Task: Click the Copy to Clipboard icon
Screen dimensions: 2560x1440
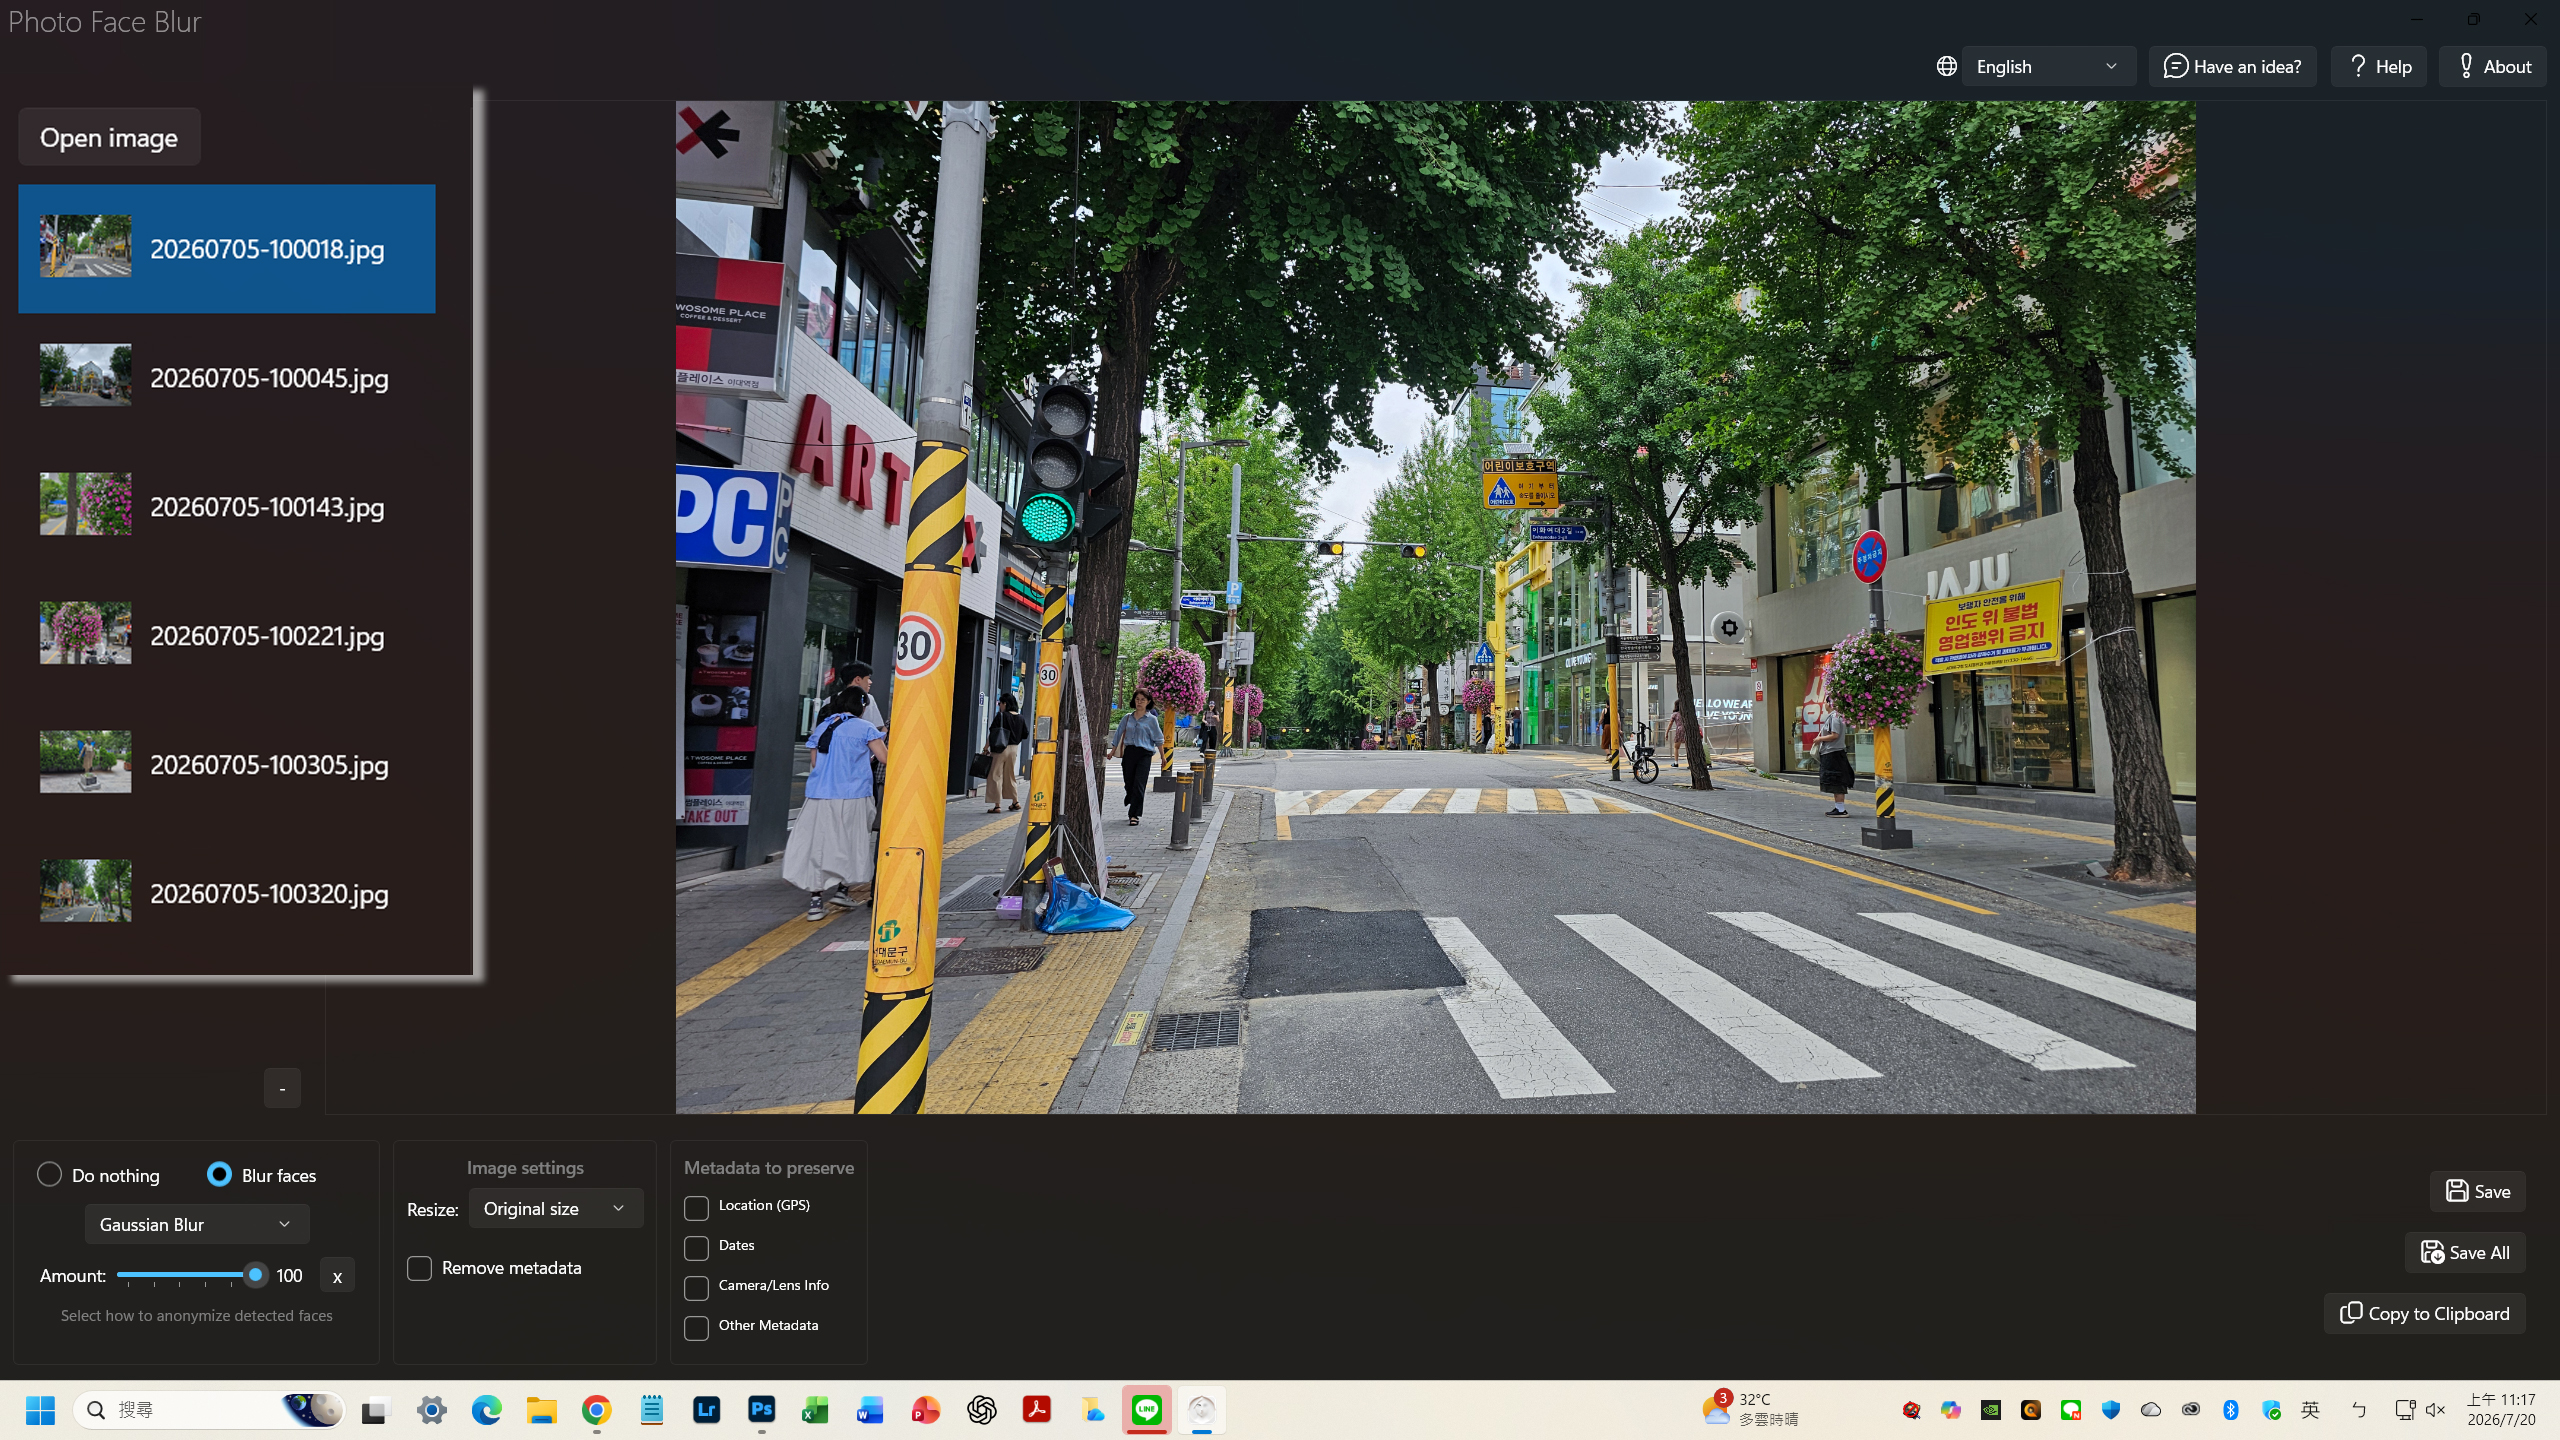Action: tap(2351, 1313)
